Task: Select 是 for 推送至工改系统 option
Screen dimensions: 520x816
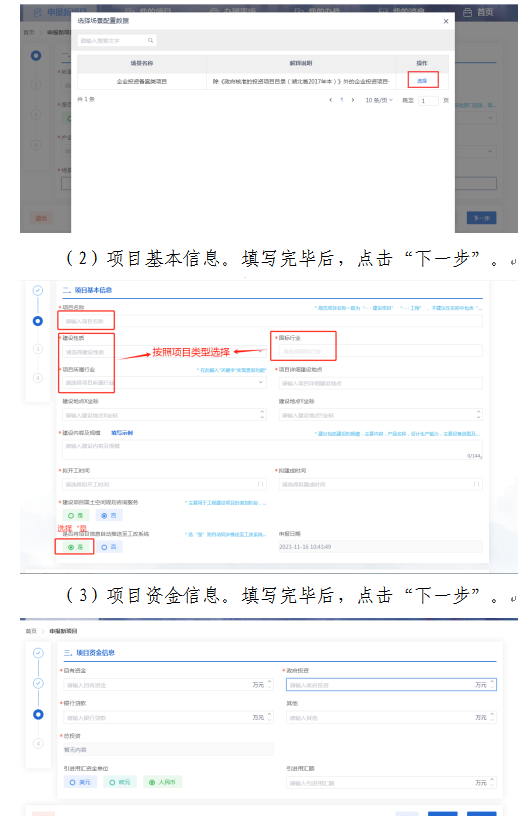Action: pyautogui.click(x=76, y=547)
